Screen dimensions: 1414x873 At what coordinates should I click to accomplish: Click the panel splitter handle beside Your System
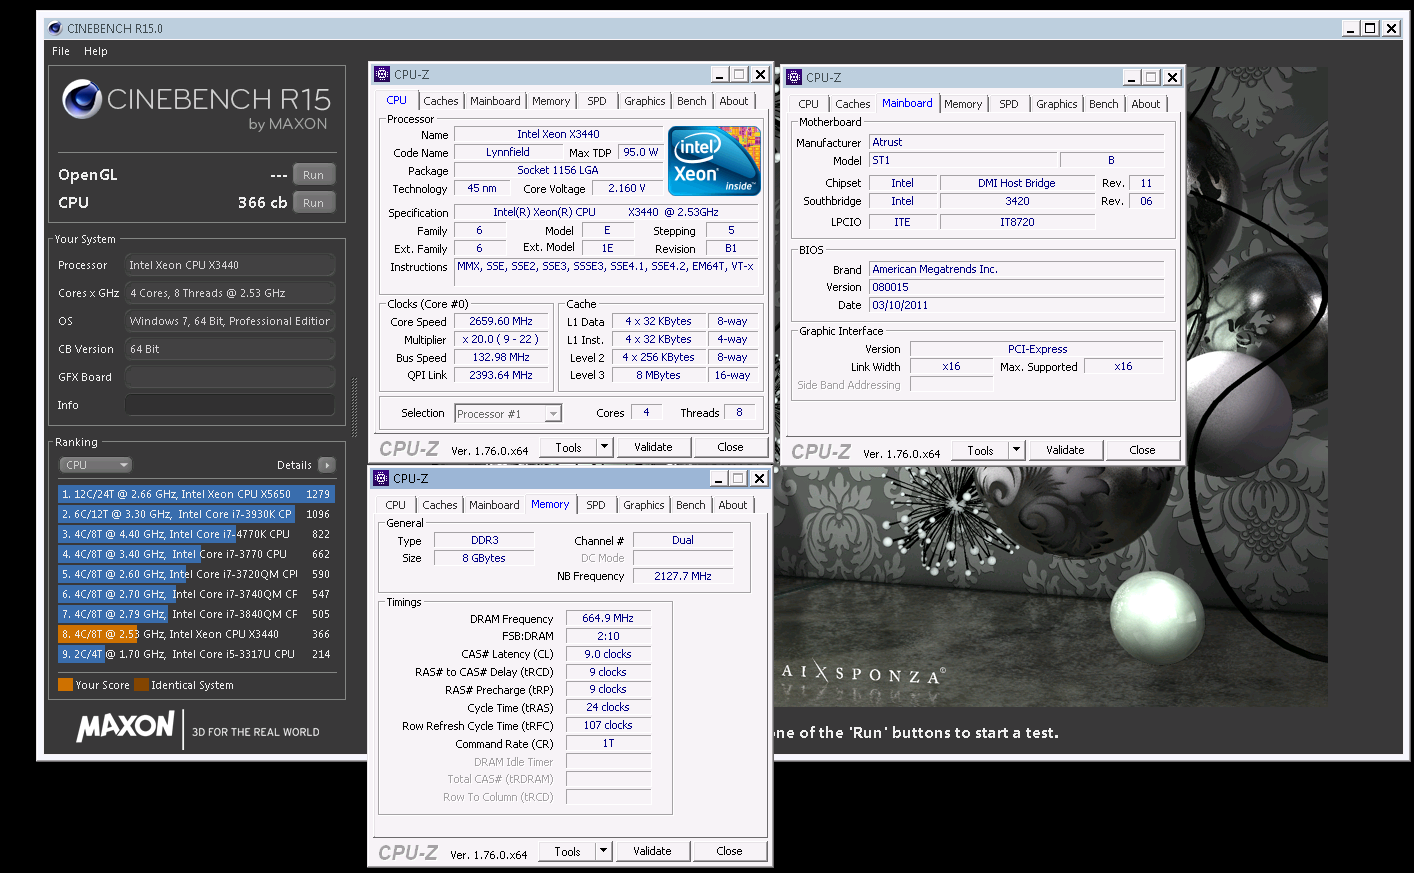(x=354, y=407)
